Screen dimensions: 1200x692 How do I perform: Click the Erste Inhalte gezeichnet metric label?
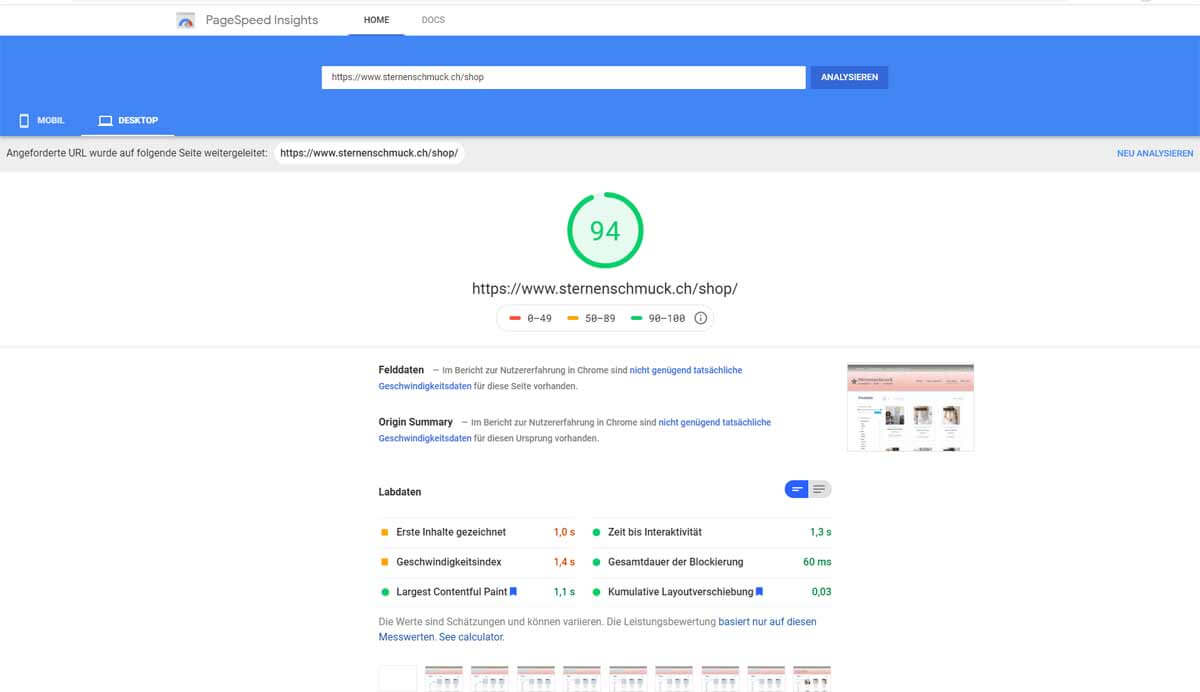tap(451, 532)
